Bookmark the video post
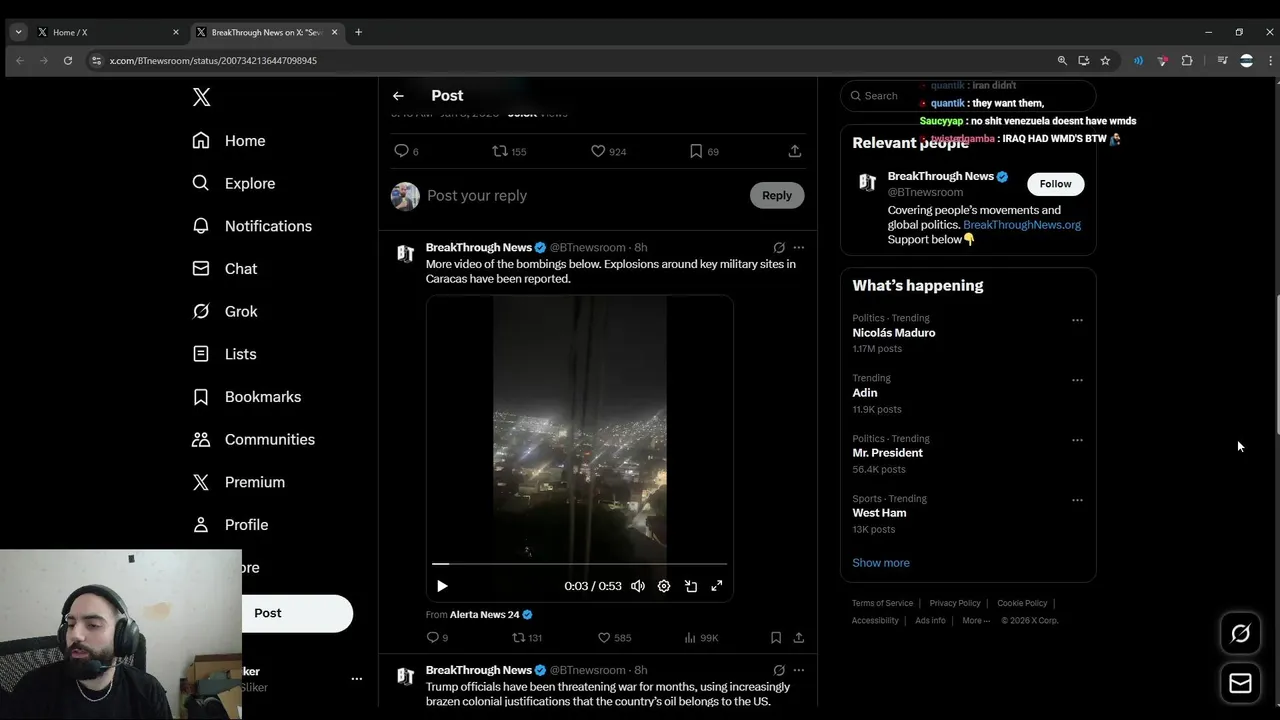Image resolution: width=1280 pixels, height=720 pixels. [x=776, y=637]
